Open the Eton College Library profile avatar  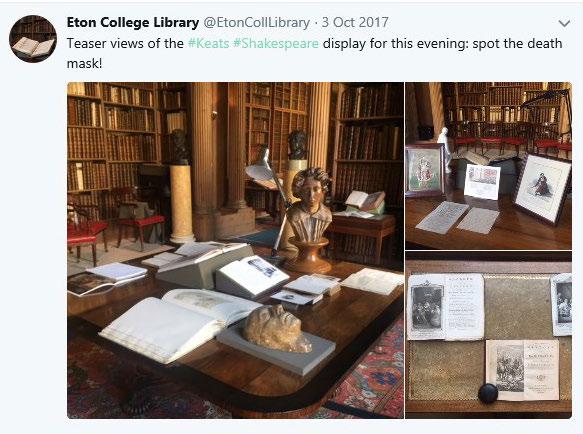[33, 39]
